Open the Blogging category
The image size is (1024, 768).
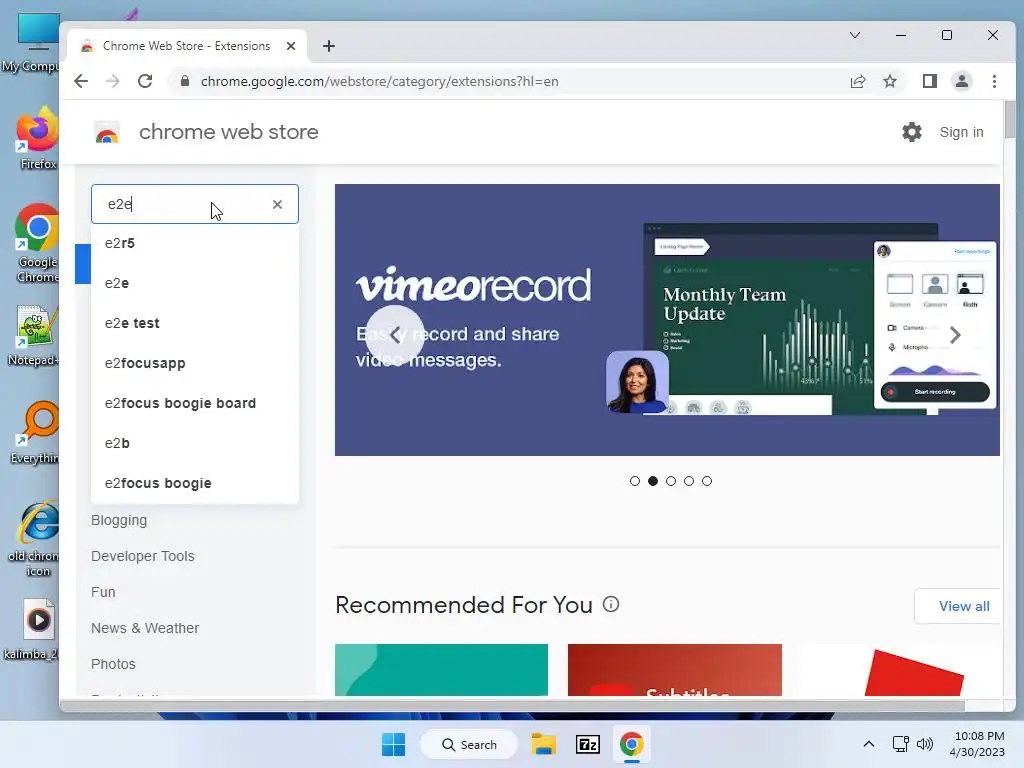119,520
